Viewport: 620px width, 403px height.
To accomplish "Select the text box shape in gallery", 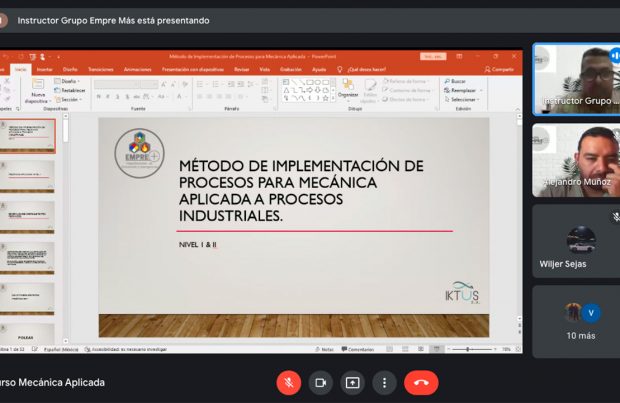I will coord(286,82).
